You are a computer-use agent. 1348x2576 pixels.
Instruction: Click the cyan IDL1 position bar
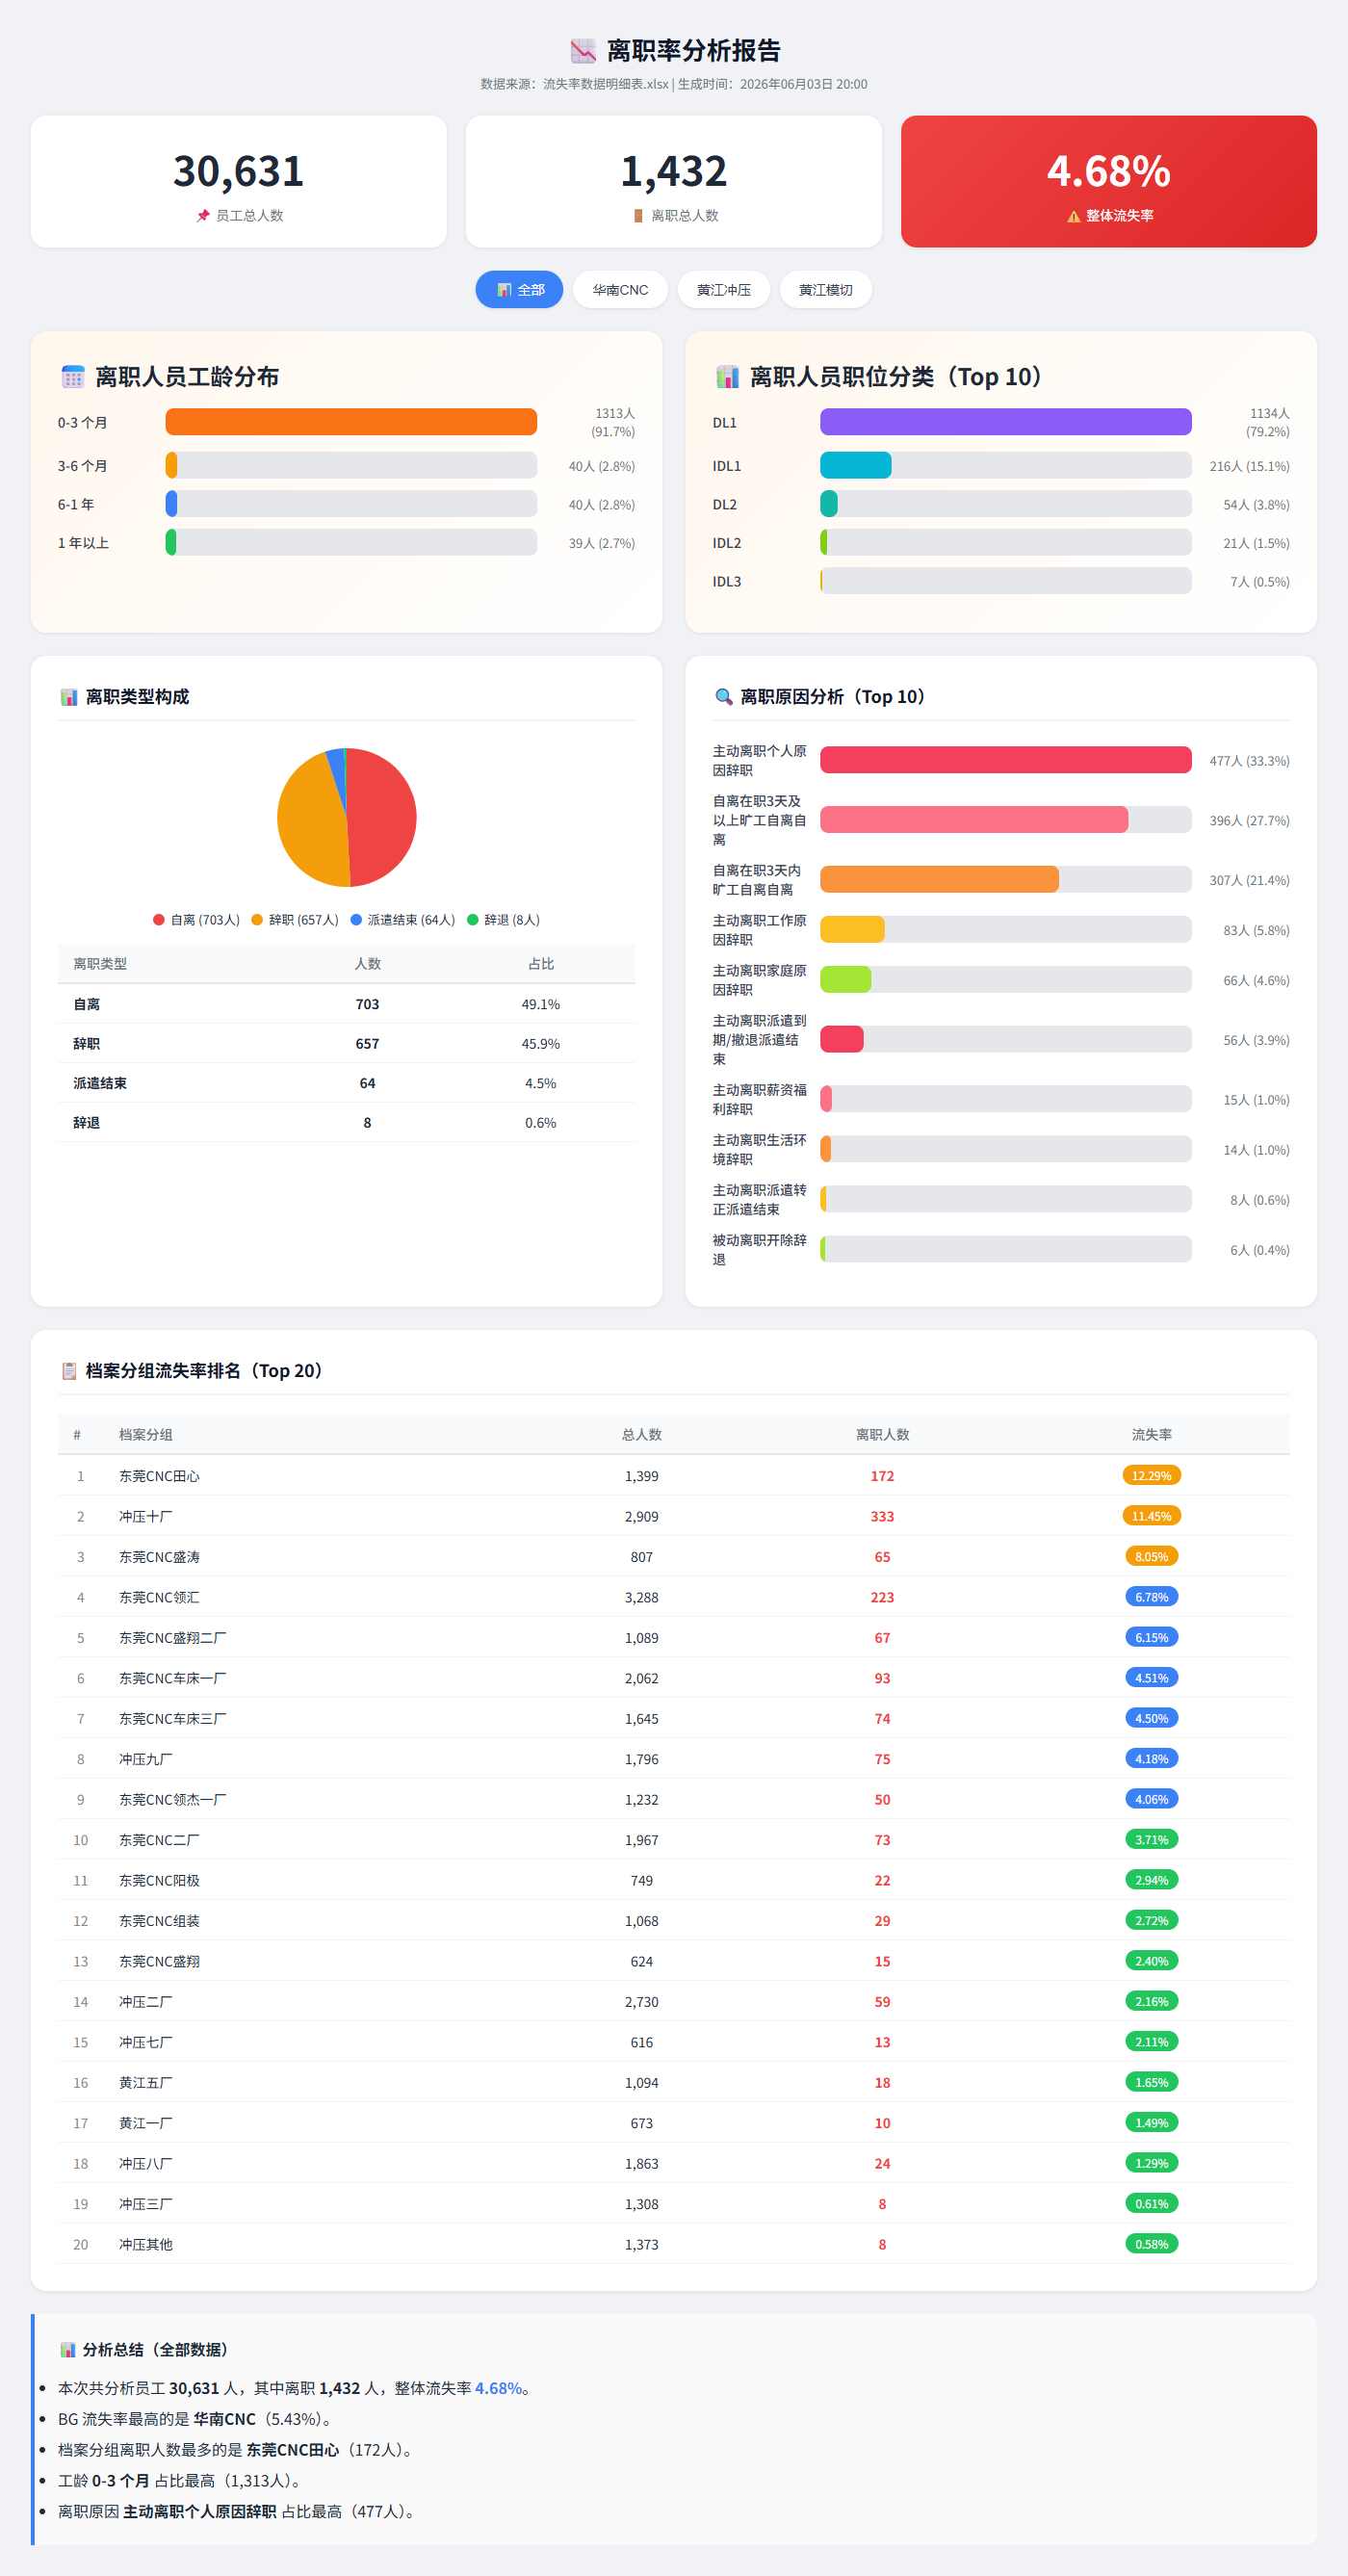(x=856, y=466)
